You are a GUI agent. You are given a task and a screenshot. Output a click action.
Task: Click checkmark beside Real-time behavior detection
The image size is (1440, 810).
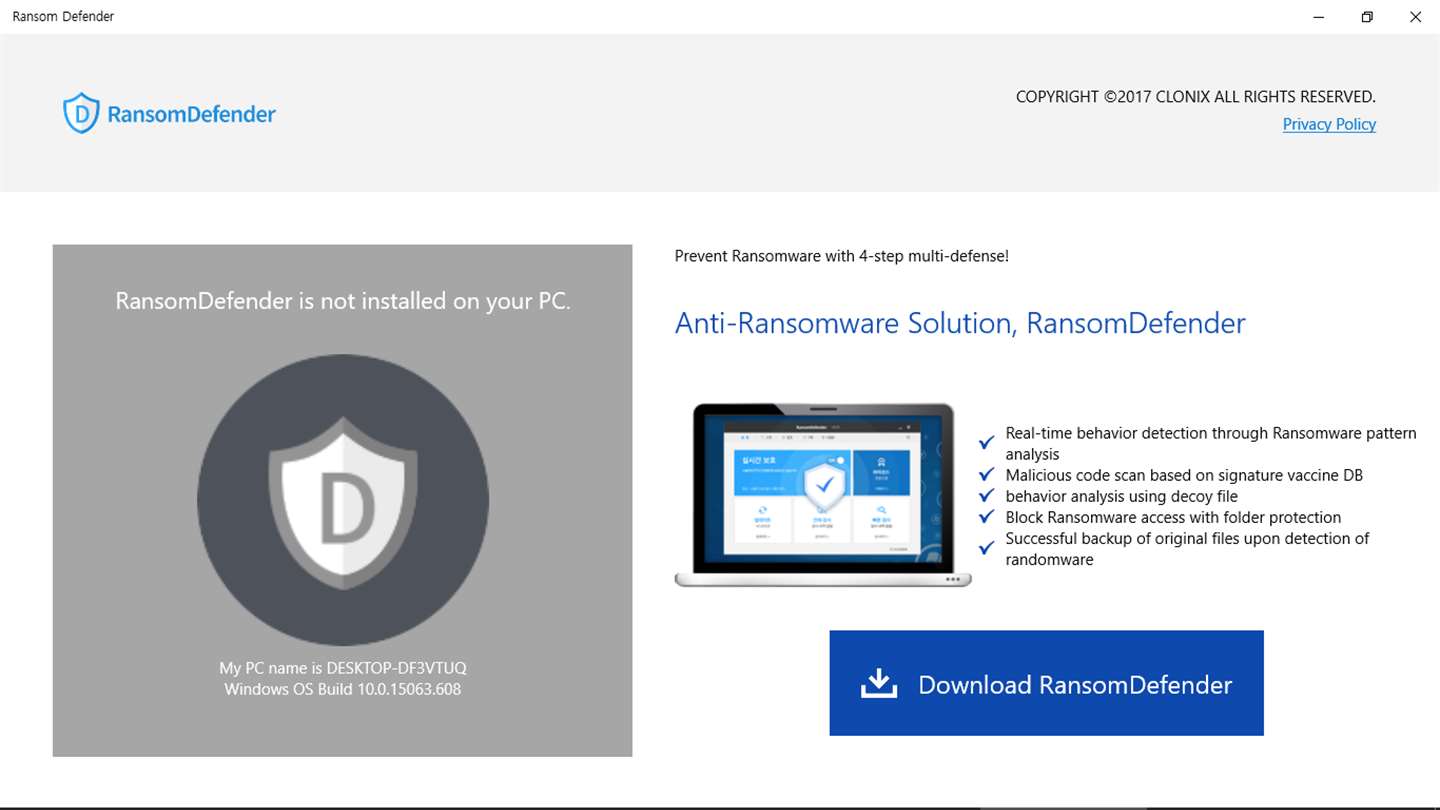(987, 441)
